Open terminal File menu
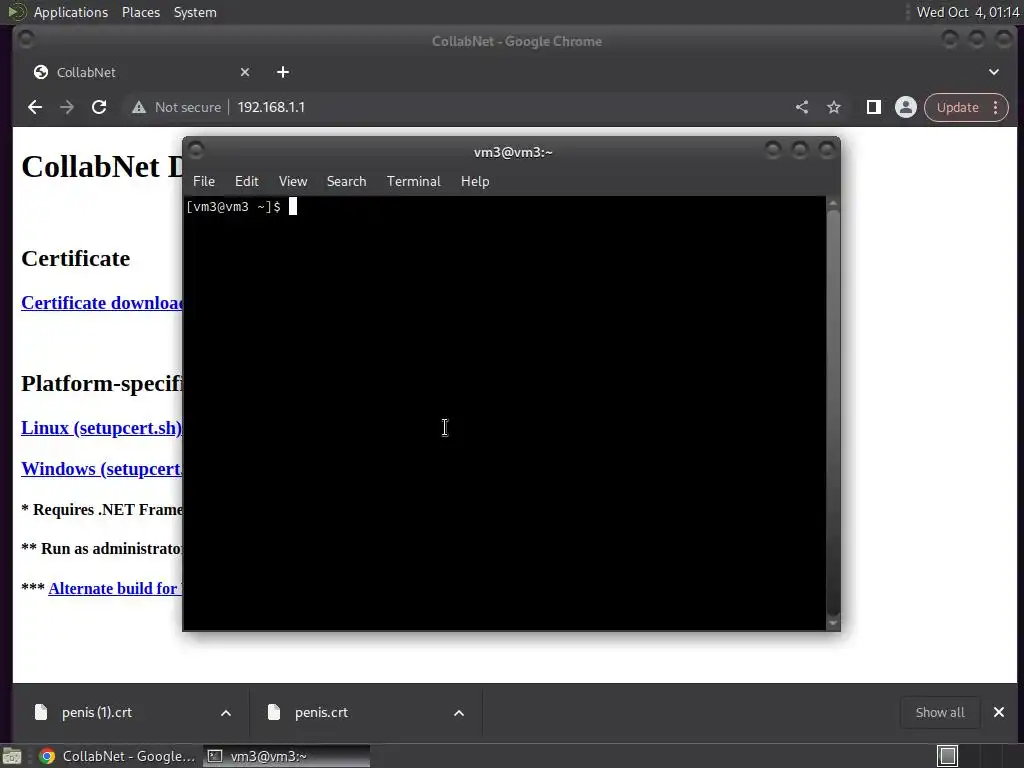Image resolution: width=1024 pixels, height=768 pixels. pyautogui.click(x=204, y=182)
